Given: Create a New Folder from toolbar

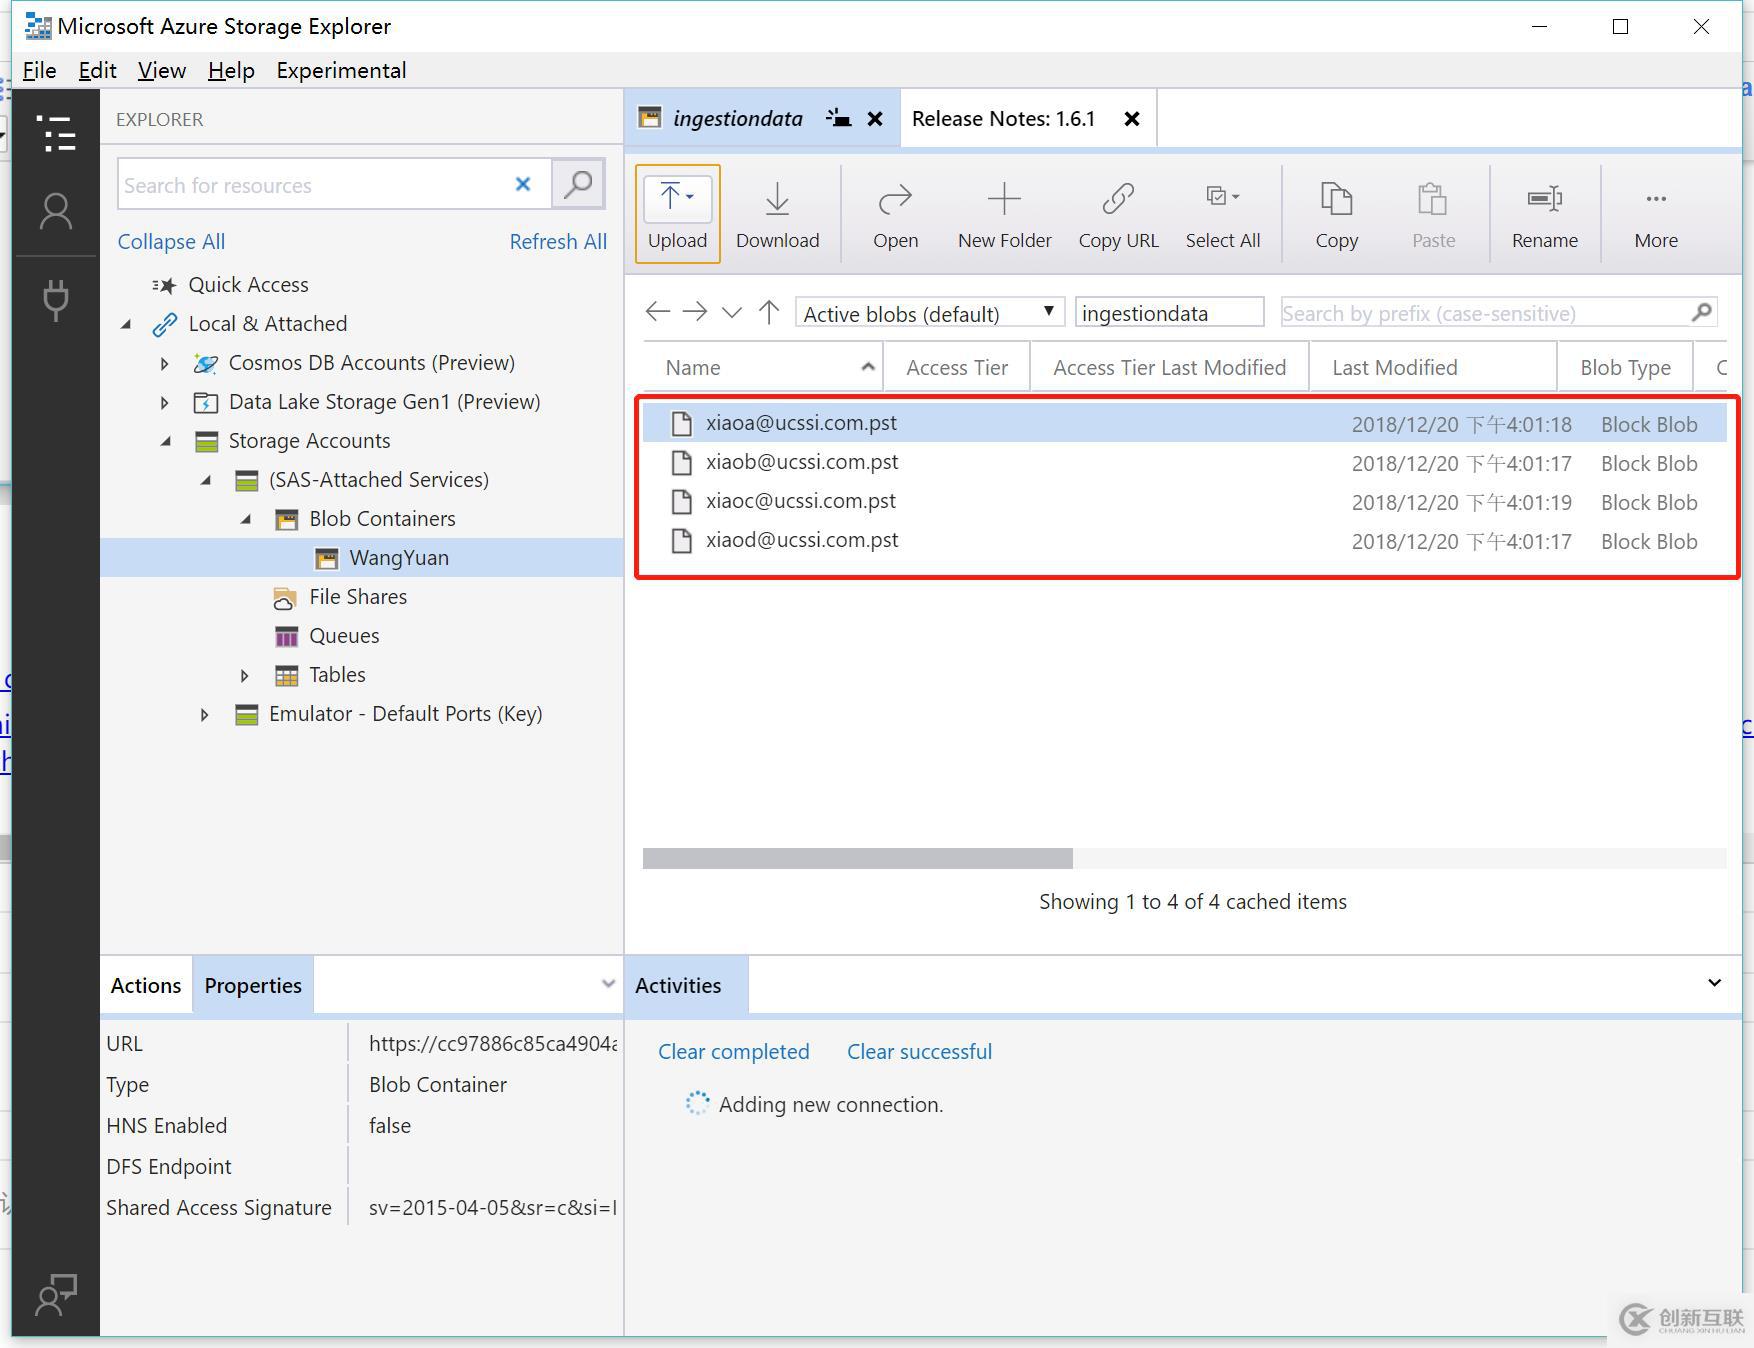Looking at the screenshot, I should click(1004, 214).
